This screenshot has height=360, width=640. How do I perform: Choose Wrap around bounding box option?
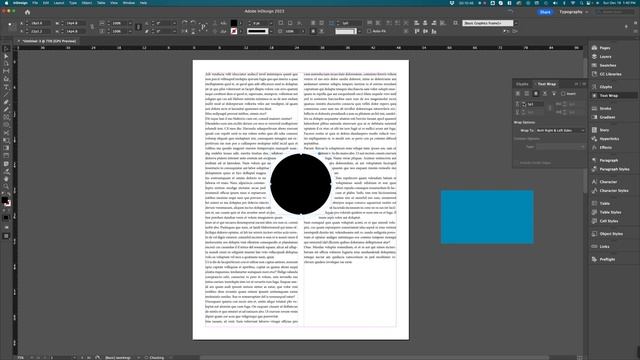[527, 94]
